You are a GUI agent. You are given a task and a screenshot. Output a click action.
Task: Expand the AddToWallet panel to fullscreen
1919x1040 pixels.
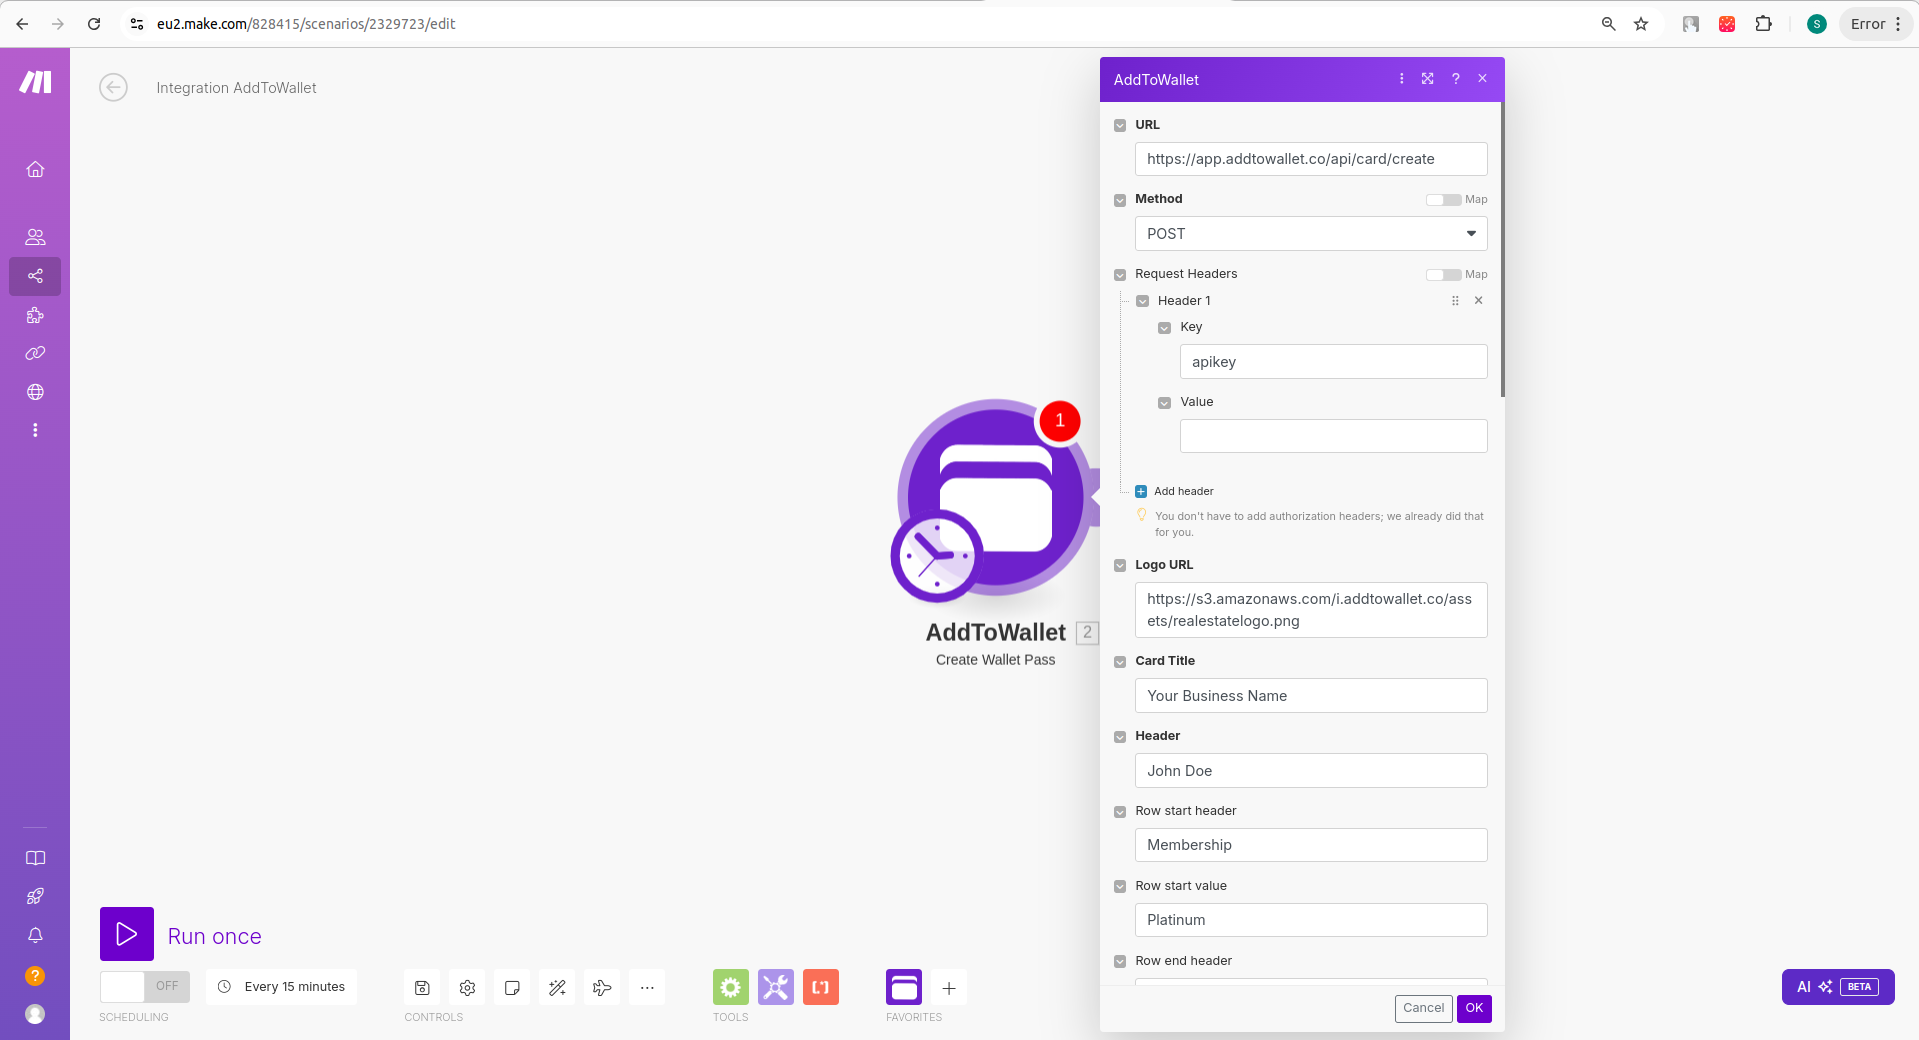1428,79
